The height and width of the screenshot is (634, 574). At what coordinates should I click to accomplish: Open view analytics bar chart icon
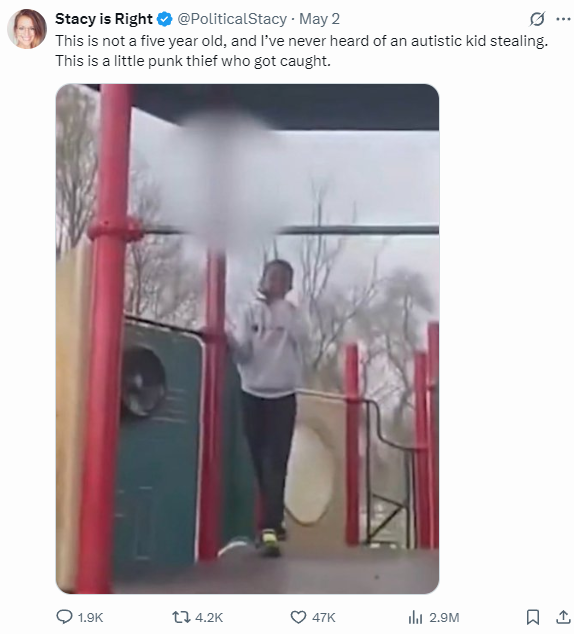415,617
